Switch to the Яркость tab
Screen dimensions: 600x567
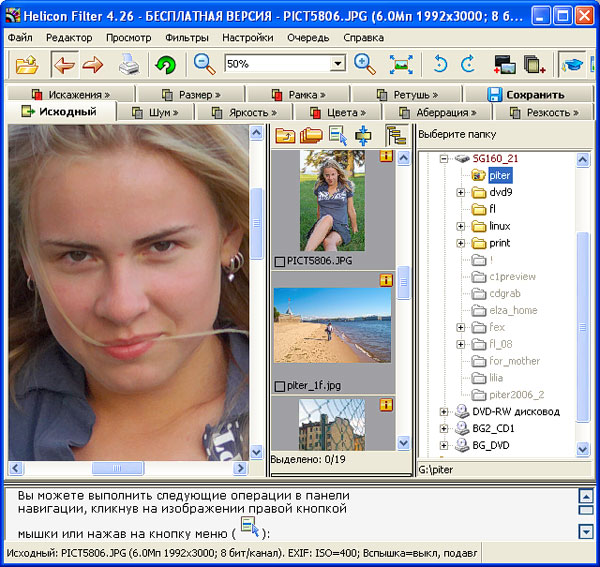tap(244, 112)
